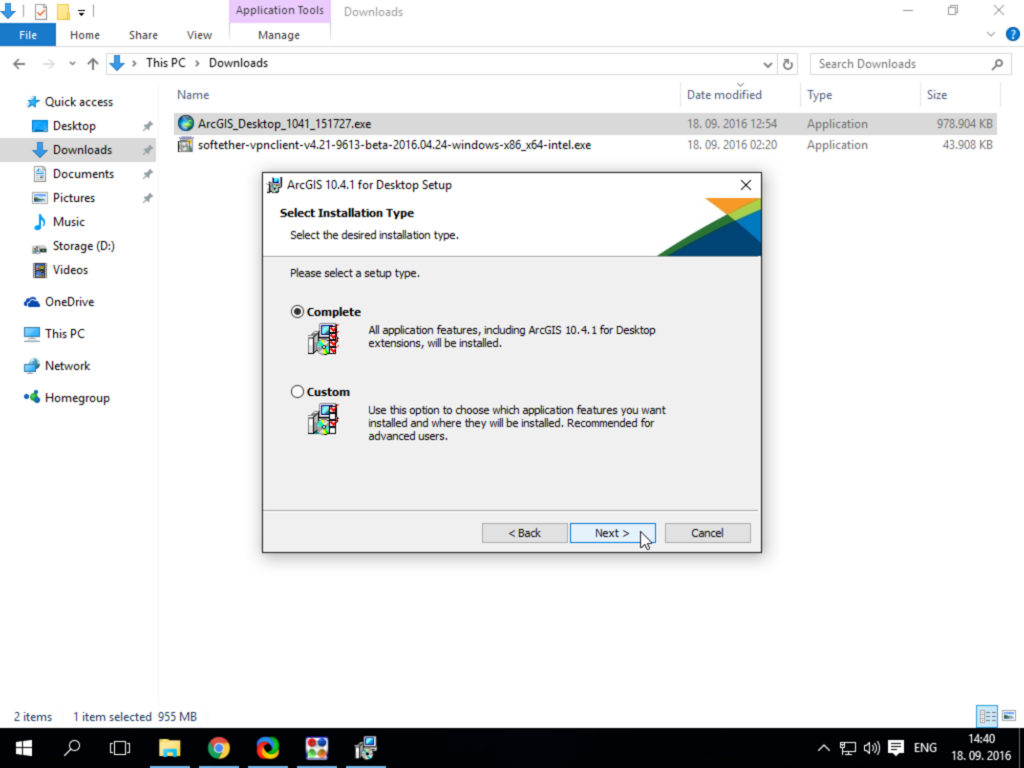Open the View ribbon tab

199,35
